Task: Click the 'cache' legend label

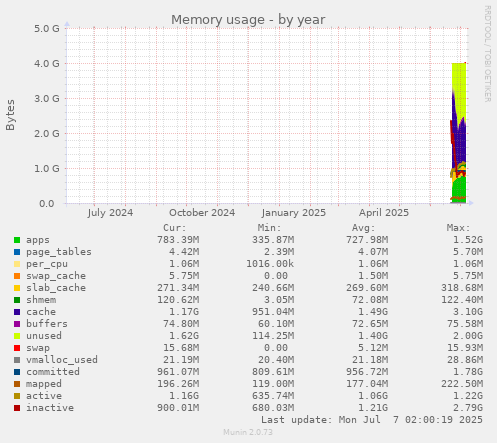Action: pyautogui.click(x=41, y=312)
